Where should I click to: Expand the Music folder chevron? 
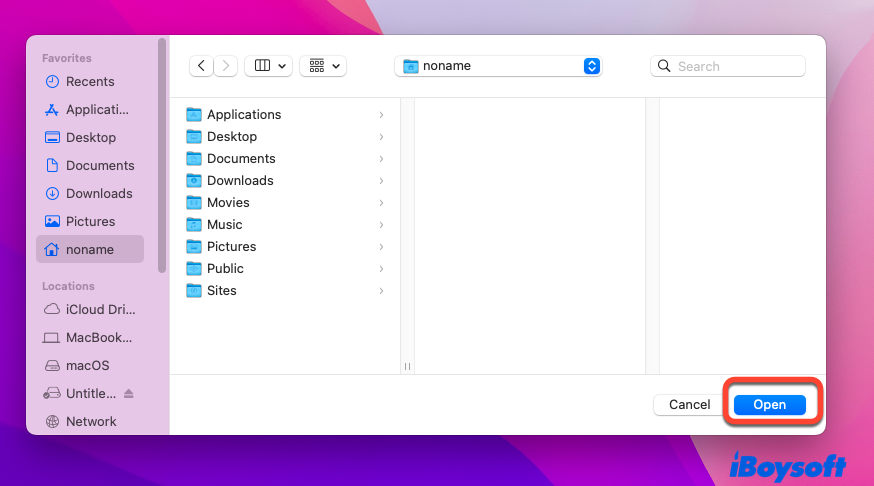[381, 225]
